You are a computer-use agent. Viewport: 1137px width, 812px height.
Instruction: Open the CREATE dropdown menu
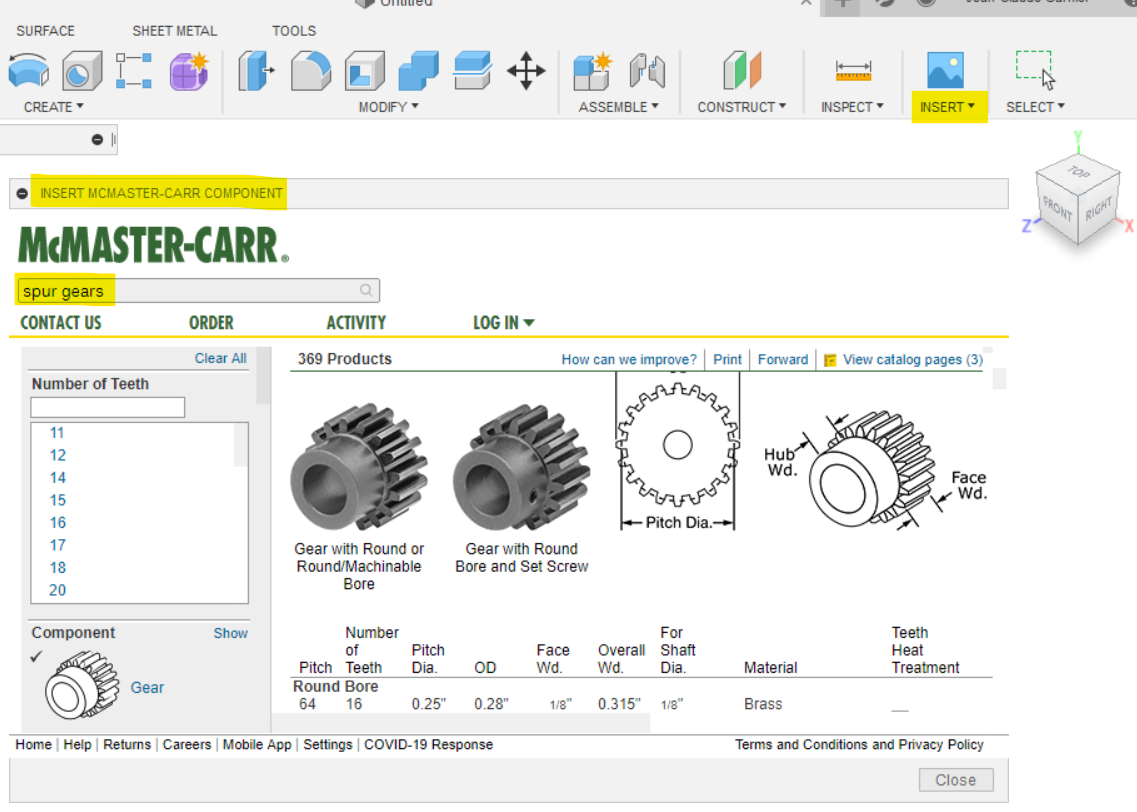pos(54,107)
